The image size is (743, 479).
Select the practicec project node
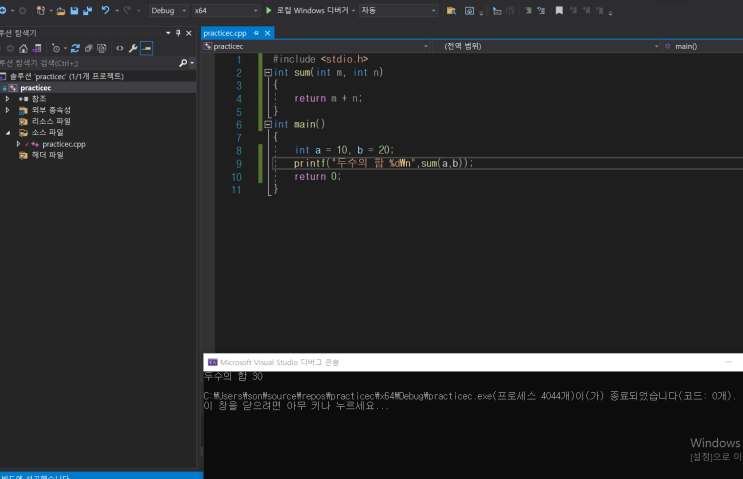click(36, 88)
